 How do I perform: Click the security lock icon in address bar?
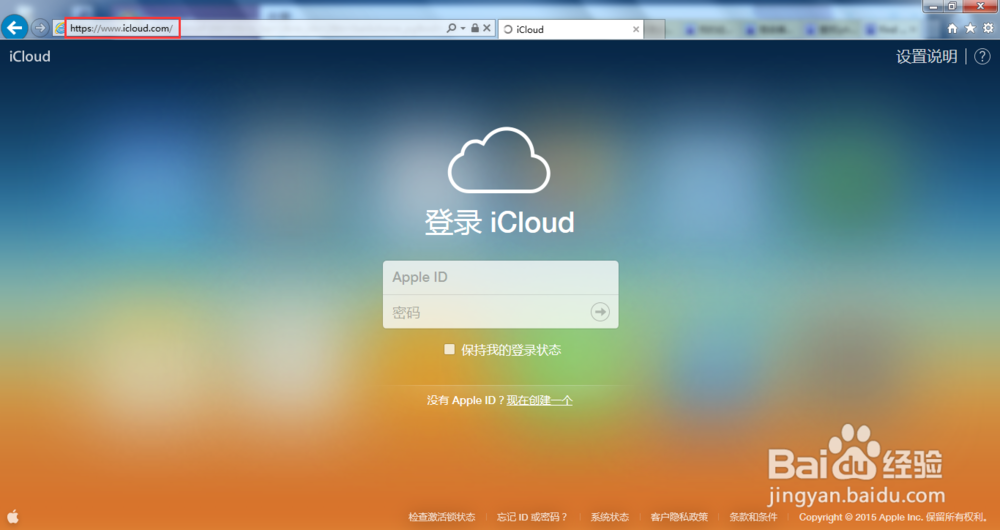coord(474,28)
